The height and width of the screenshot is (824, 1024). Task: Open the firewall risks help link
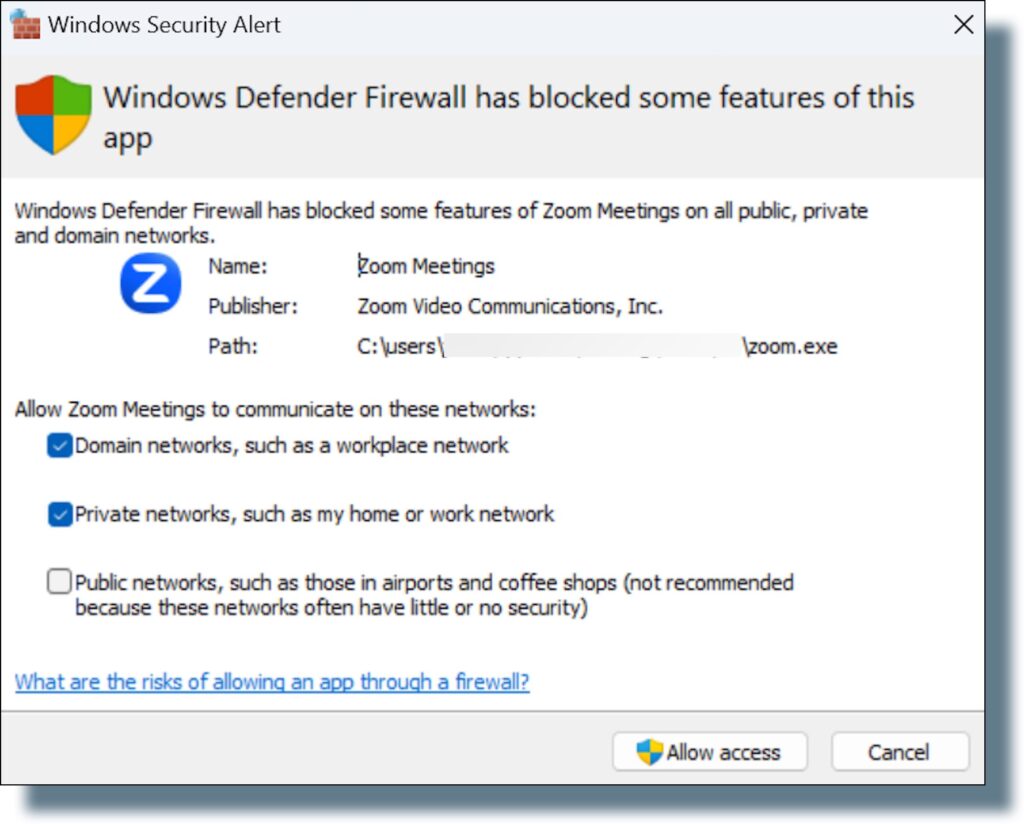coord(272,682)
